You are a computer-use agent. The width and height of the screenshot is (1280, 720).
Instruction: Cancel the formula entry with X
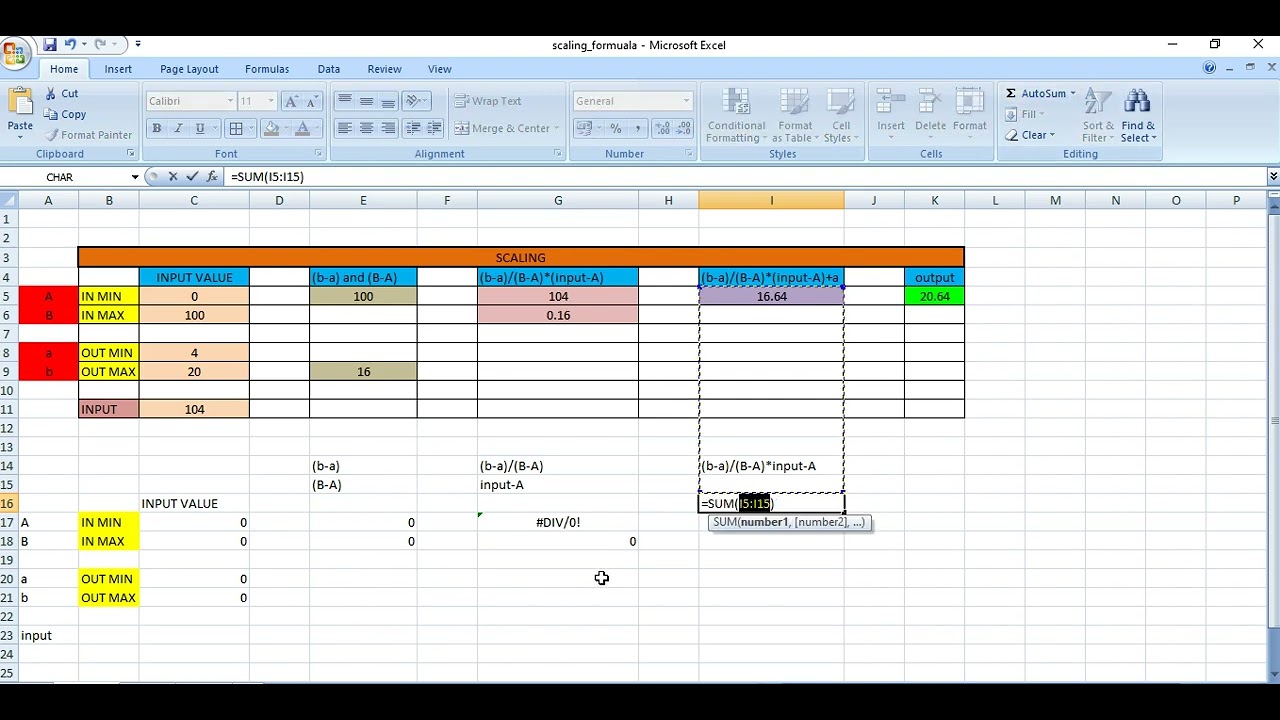point(173,177)
